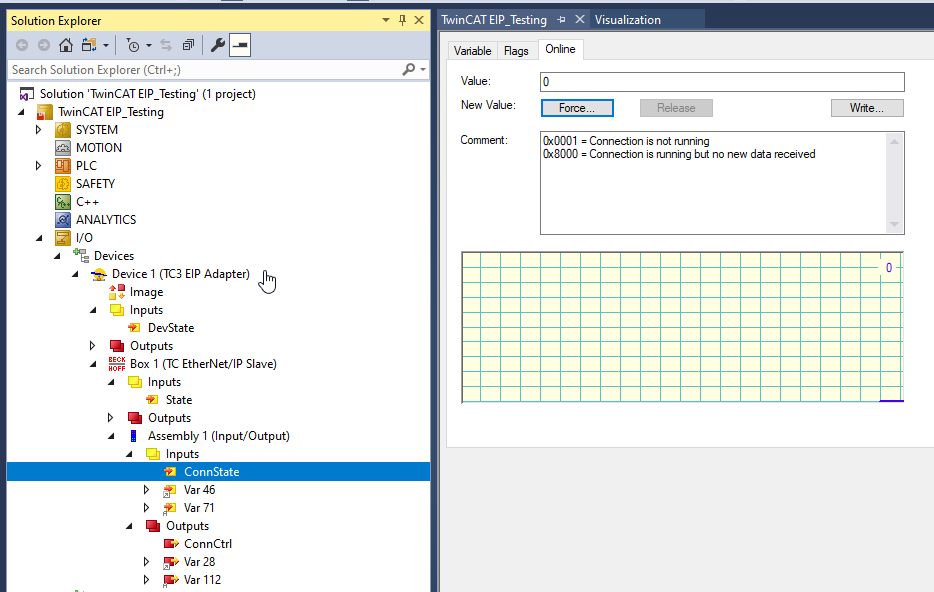Click the Write... button
This screenshot has height=592, width=934.
867,108
